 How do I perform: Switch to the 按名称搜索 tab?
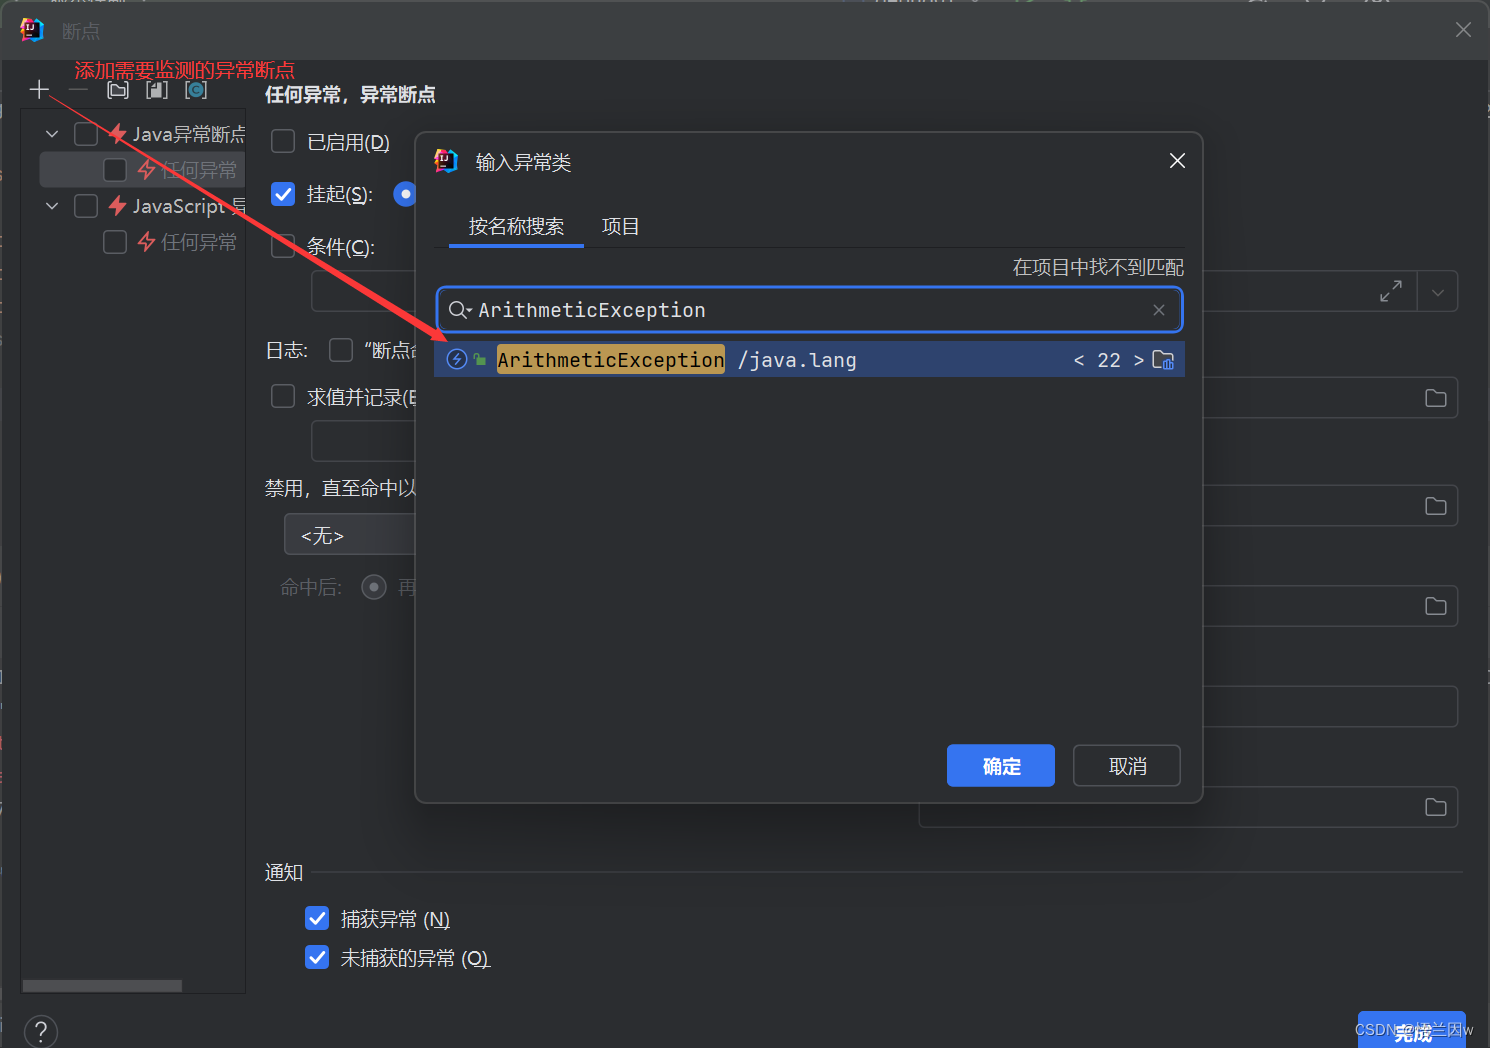tap(516, 227)
